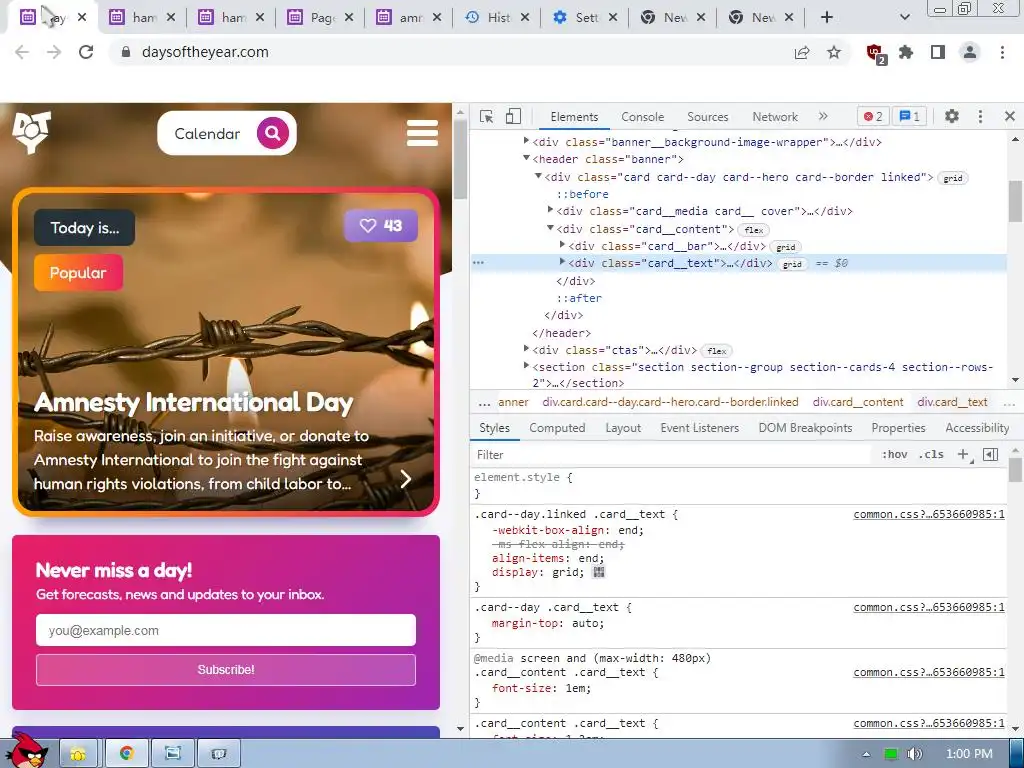Image resolution: width=1024 pixels, height=768 pixels.
Task: Toggle the browser side panel icon
Action: (938, 52)
